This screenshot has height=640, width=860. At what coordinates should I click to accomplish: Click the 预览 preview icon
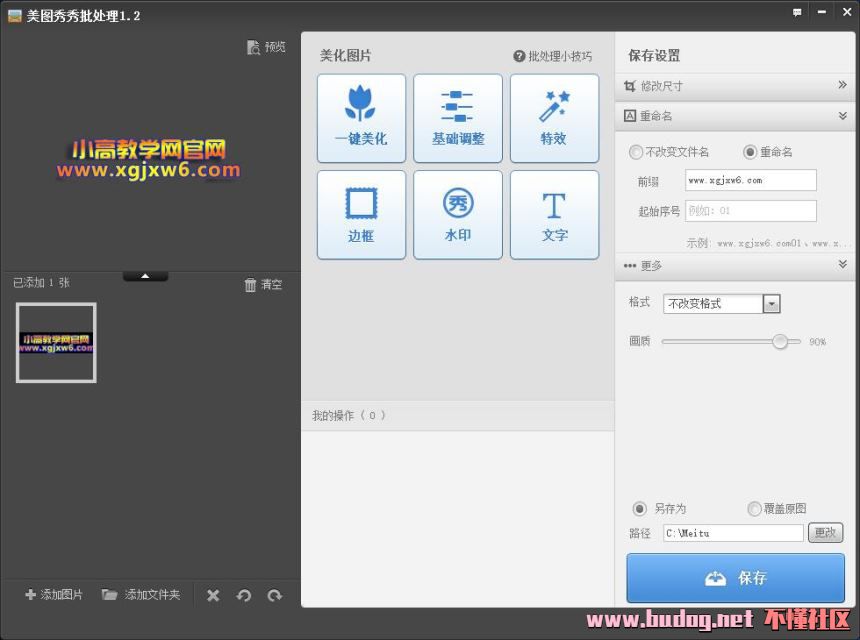[x=253, y=48]
